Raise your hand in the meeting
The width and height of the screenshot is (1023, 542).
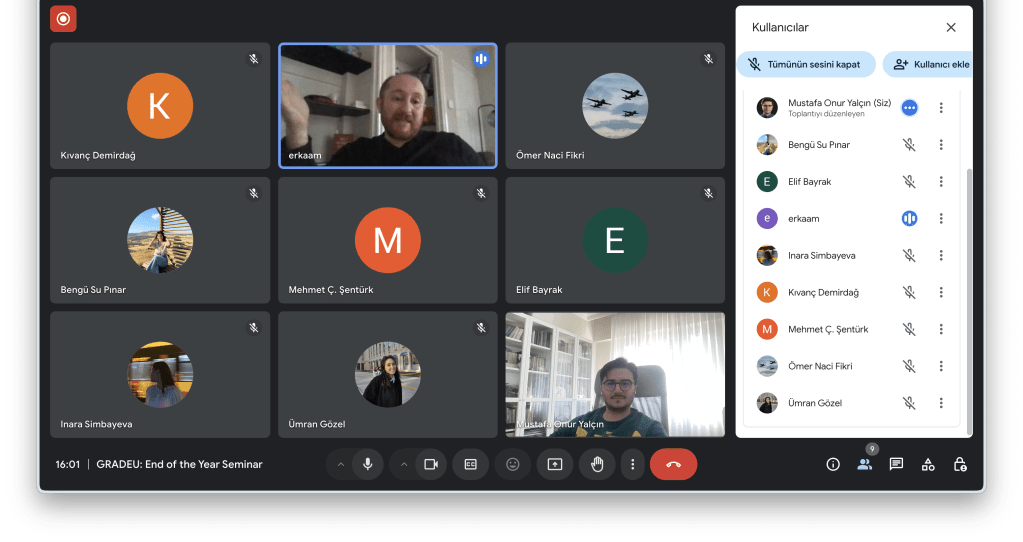(x=597, y=464)
